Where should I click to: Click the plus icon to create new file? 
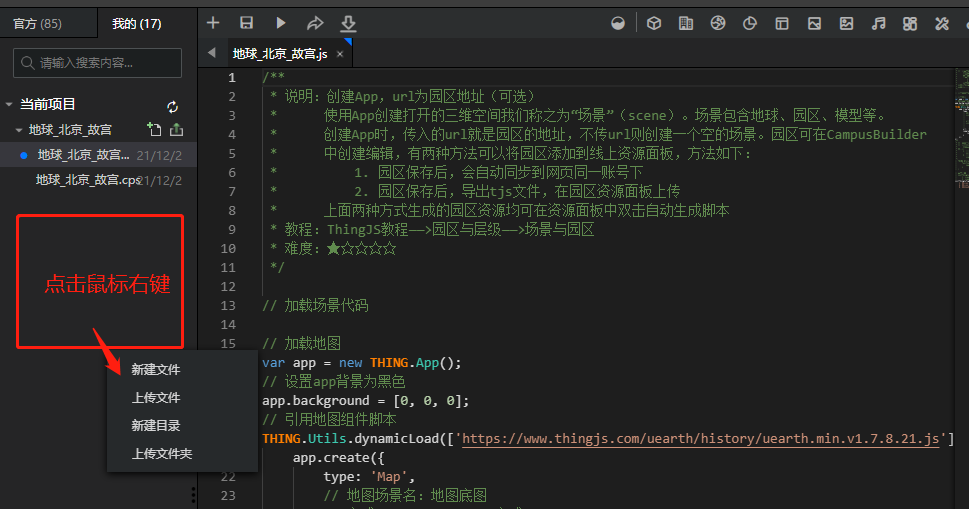point(213,23)
